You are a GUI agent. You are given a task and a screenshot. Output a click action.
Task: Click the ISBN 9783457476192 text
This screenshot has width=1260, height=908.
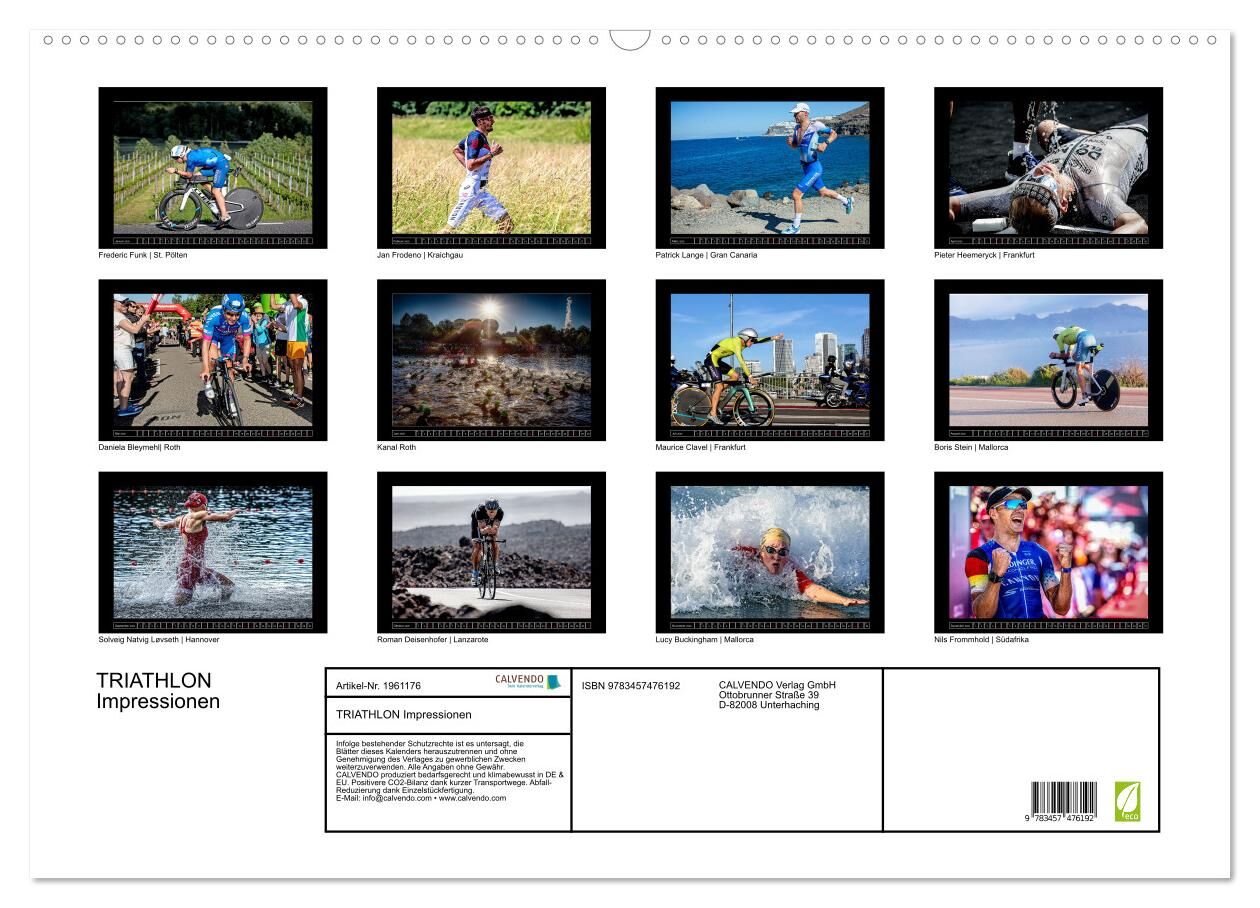(630, 686)
